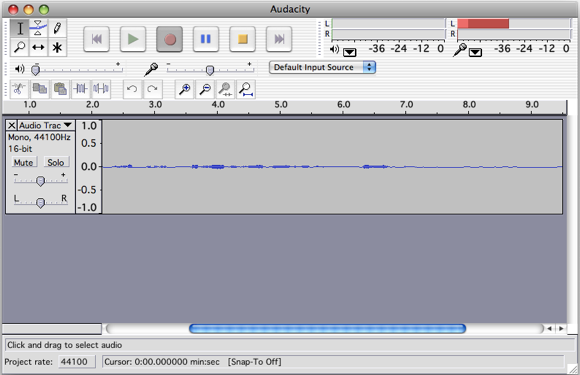Select the Multi-tool asterisk
The image size is (580, 375).
coord(57,47)
